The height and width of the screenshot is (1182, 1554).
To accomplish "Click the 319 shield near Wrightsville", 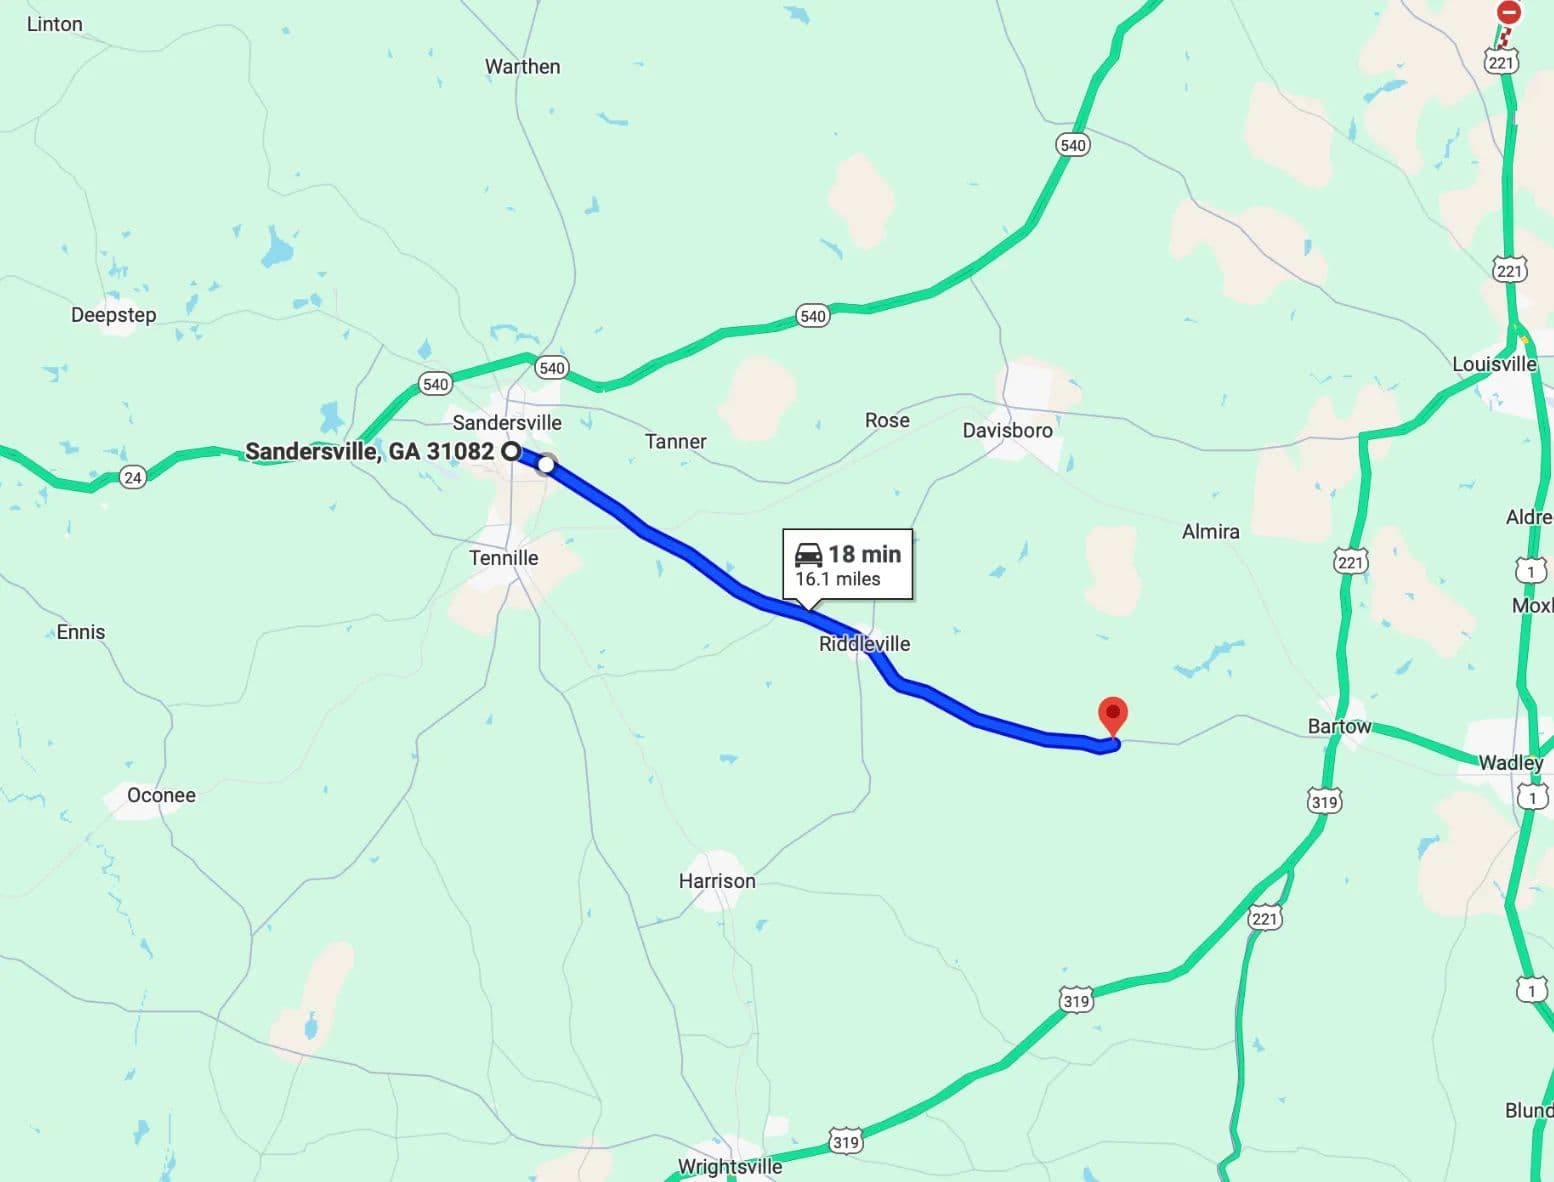I will click(845, 1141).
